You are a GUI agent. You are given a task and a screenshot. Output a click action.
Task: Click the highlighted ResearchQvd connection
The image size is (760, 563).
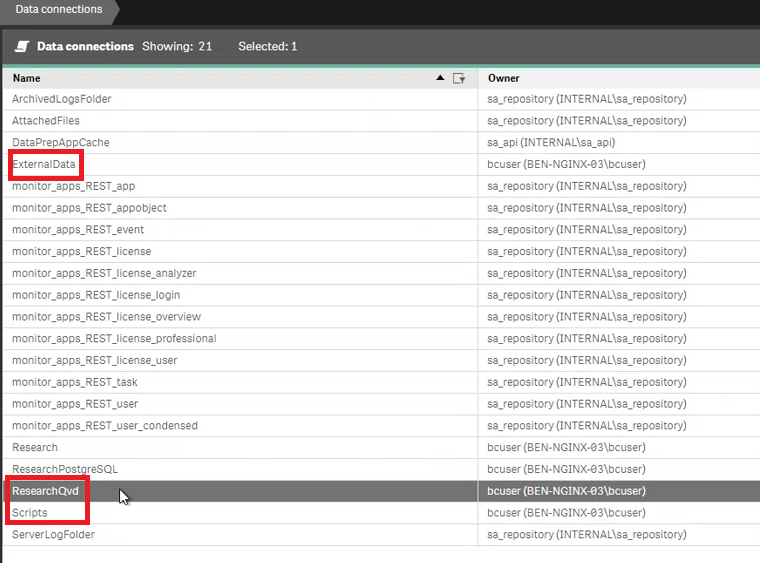[45, 491]
